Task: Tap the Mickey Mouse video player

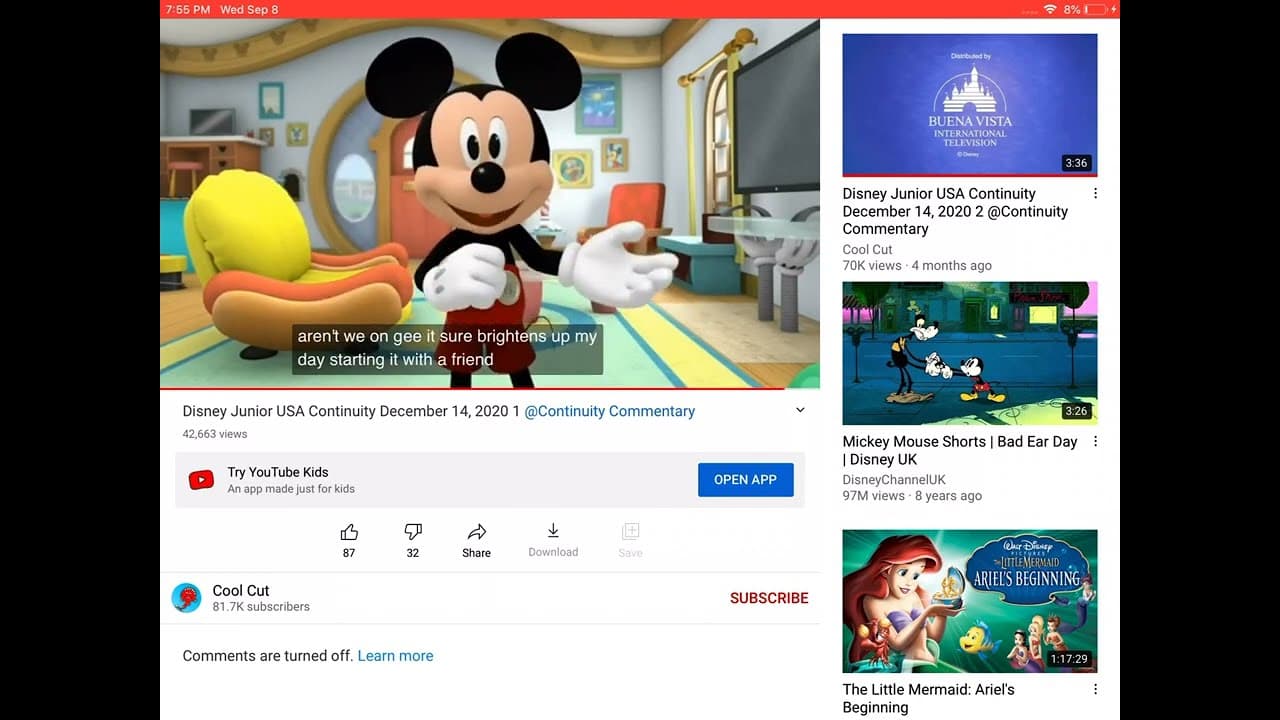Action: (x=490, y=203)
